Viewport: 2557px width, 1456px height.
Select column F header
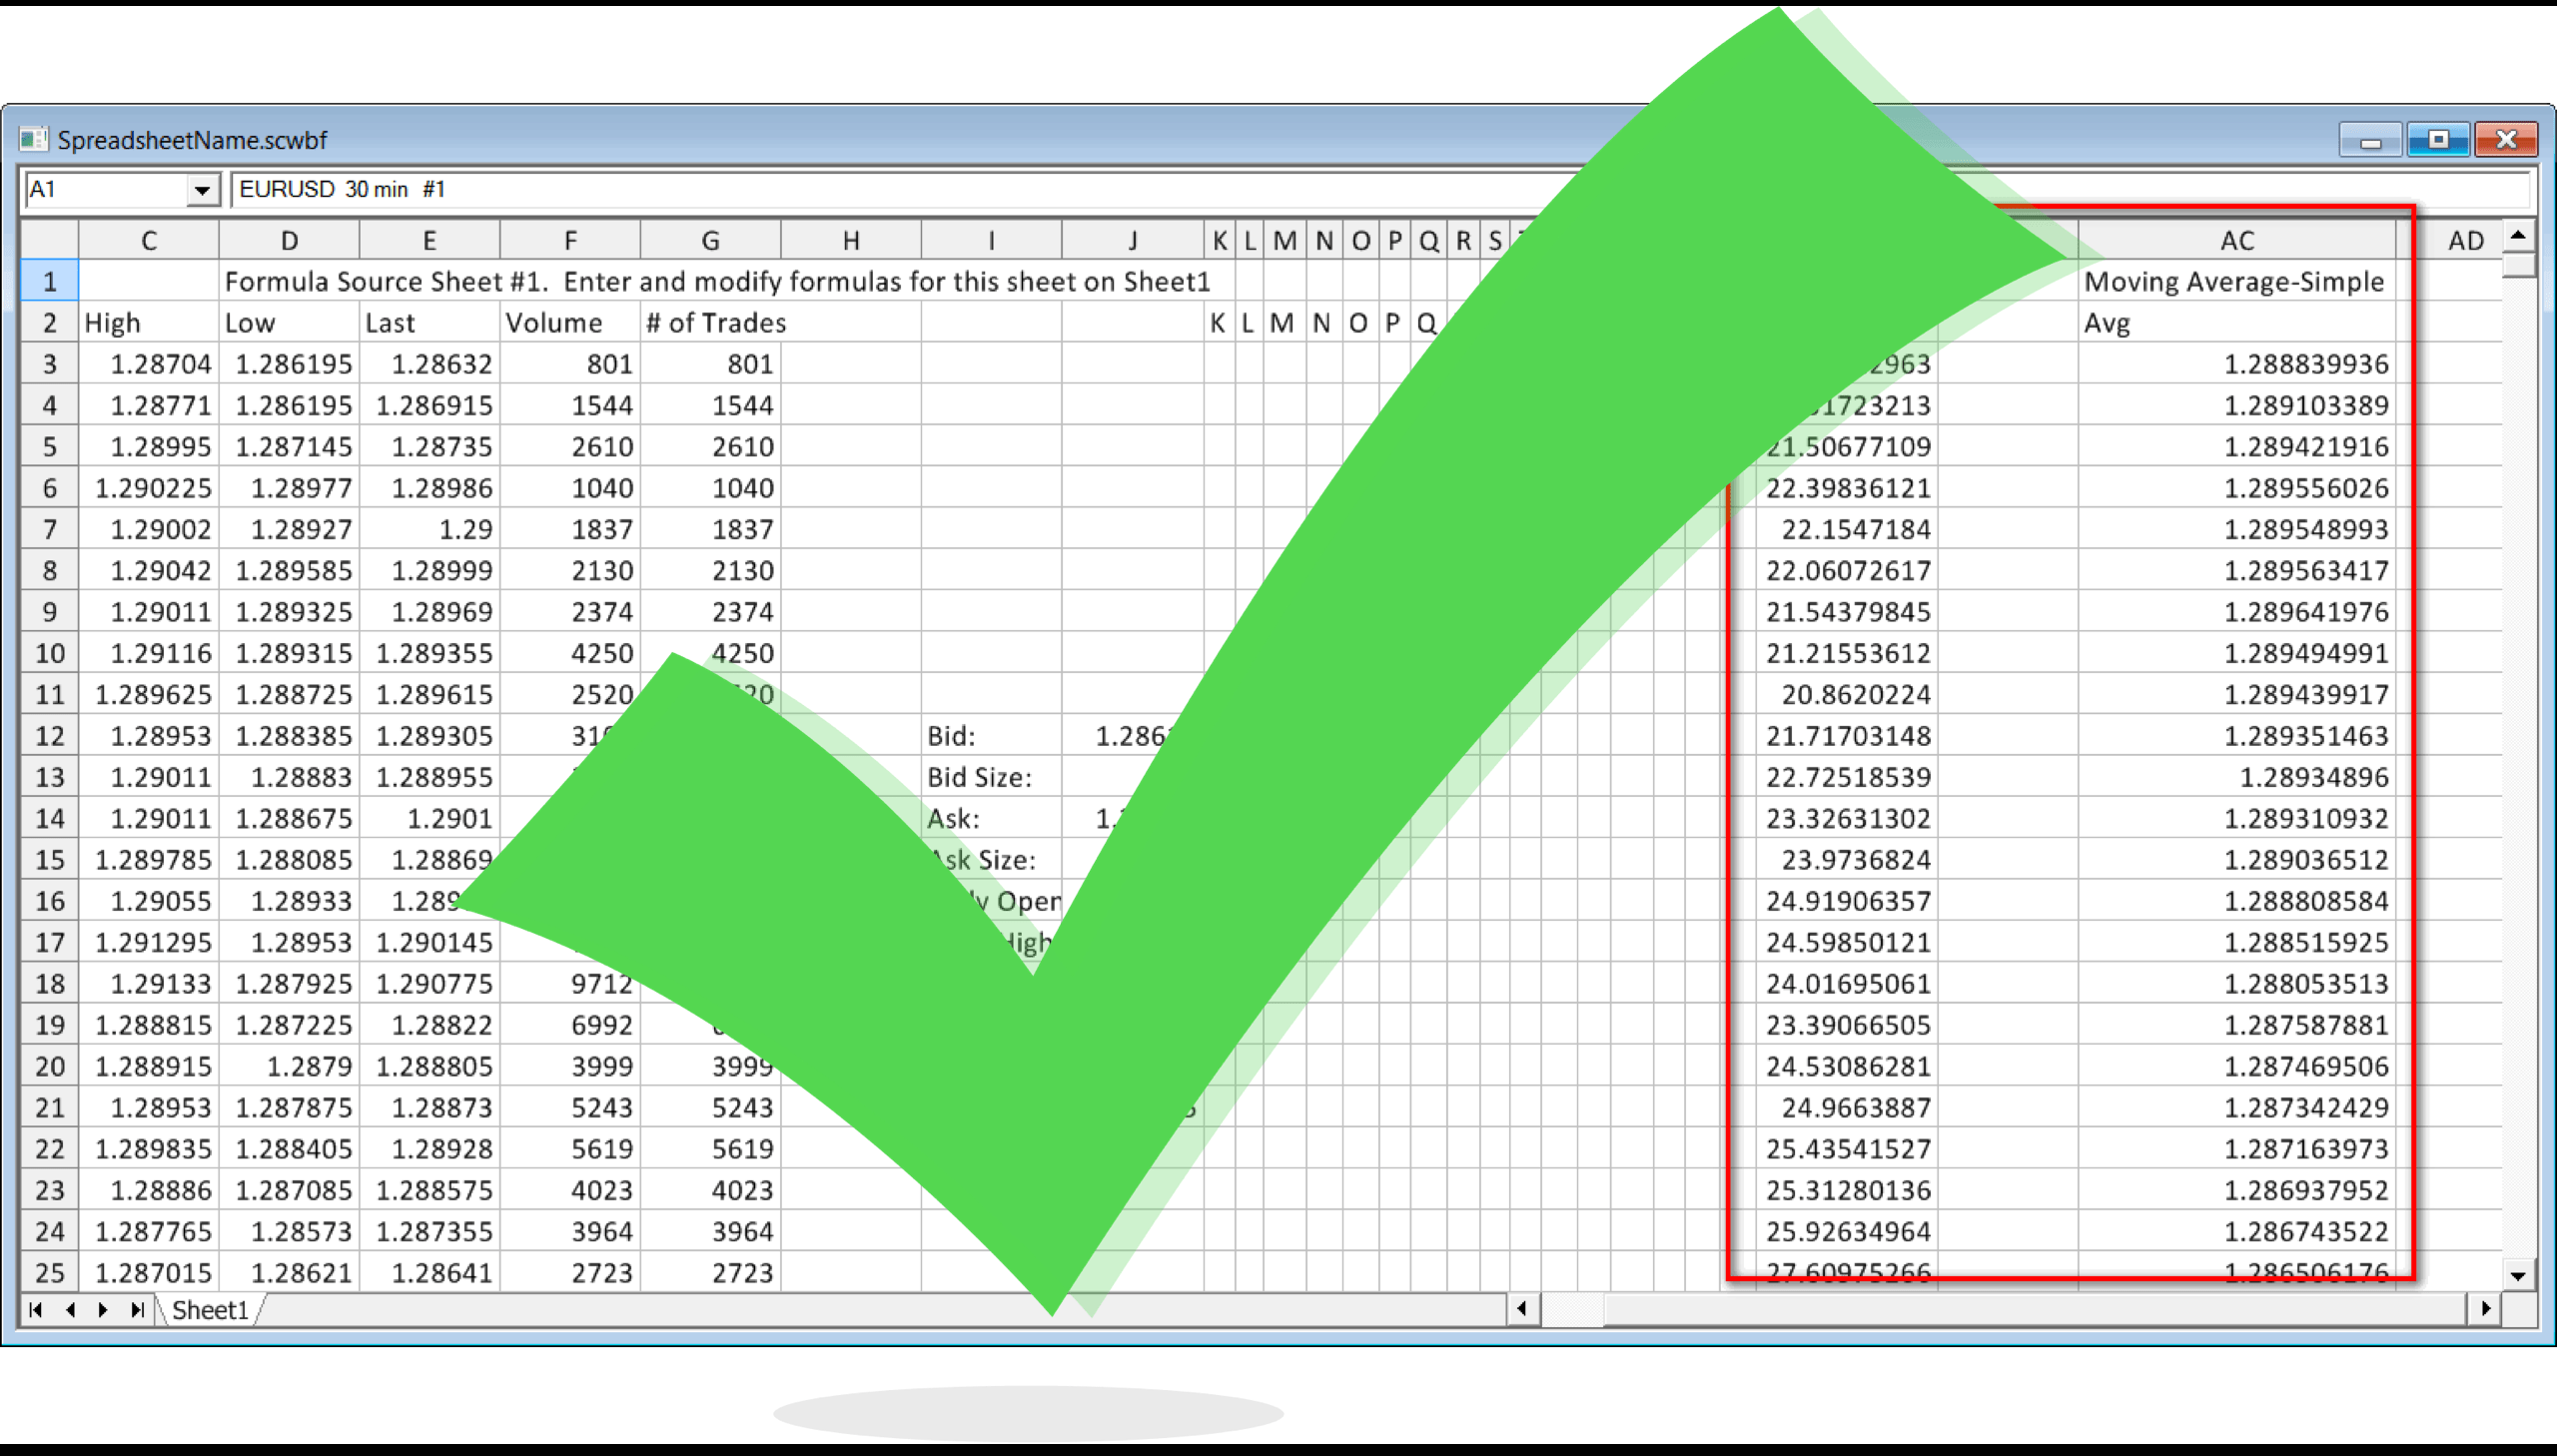570,241
